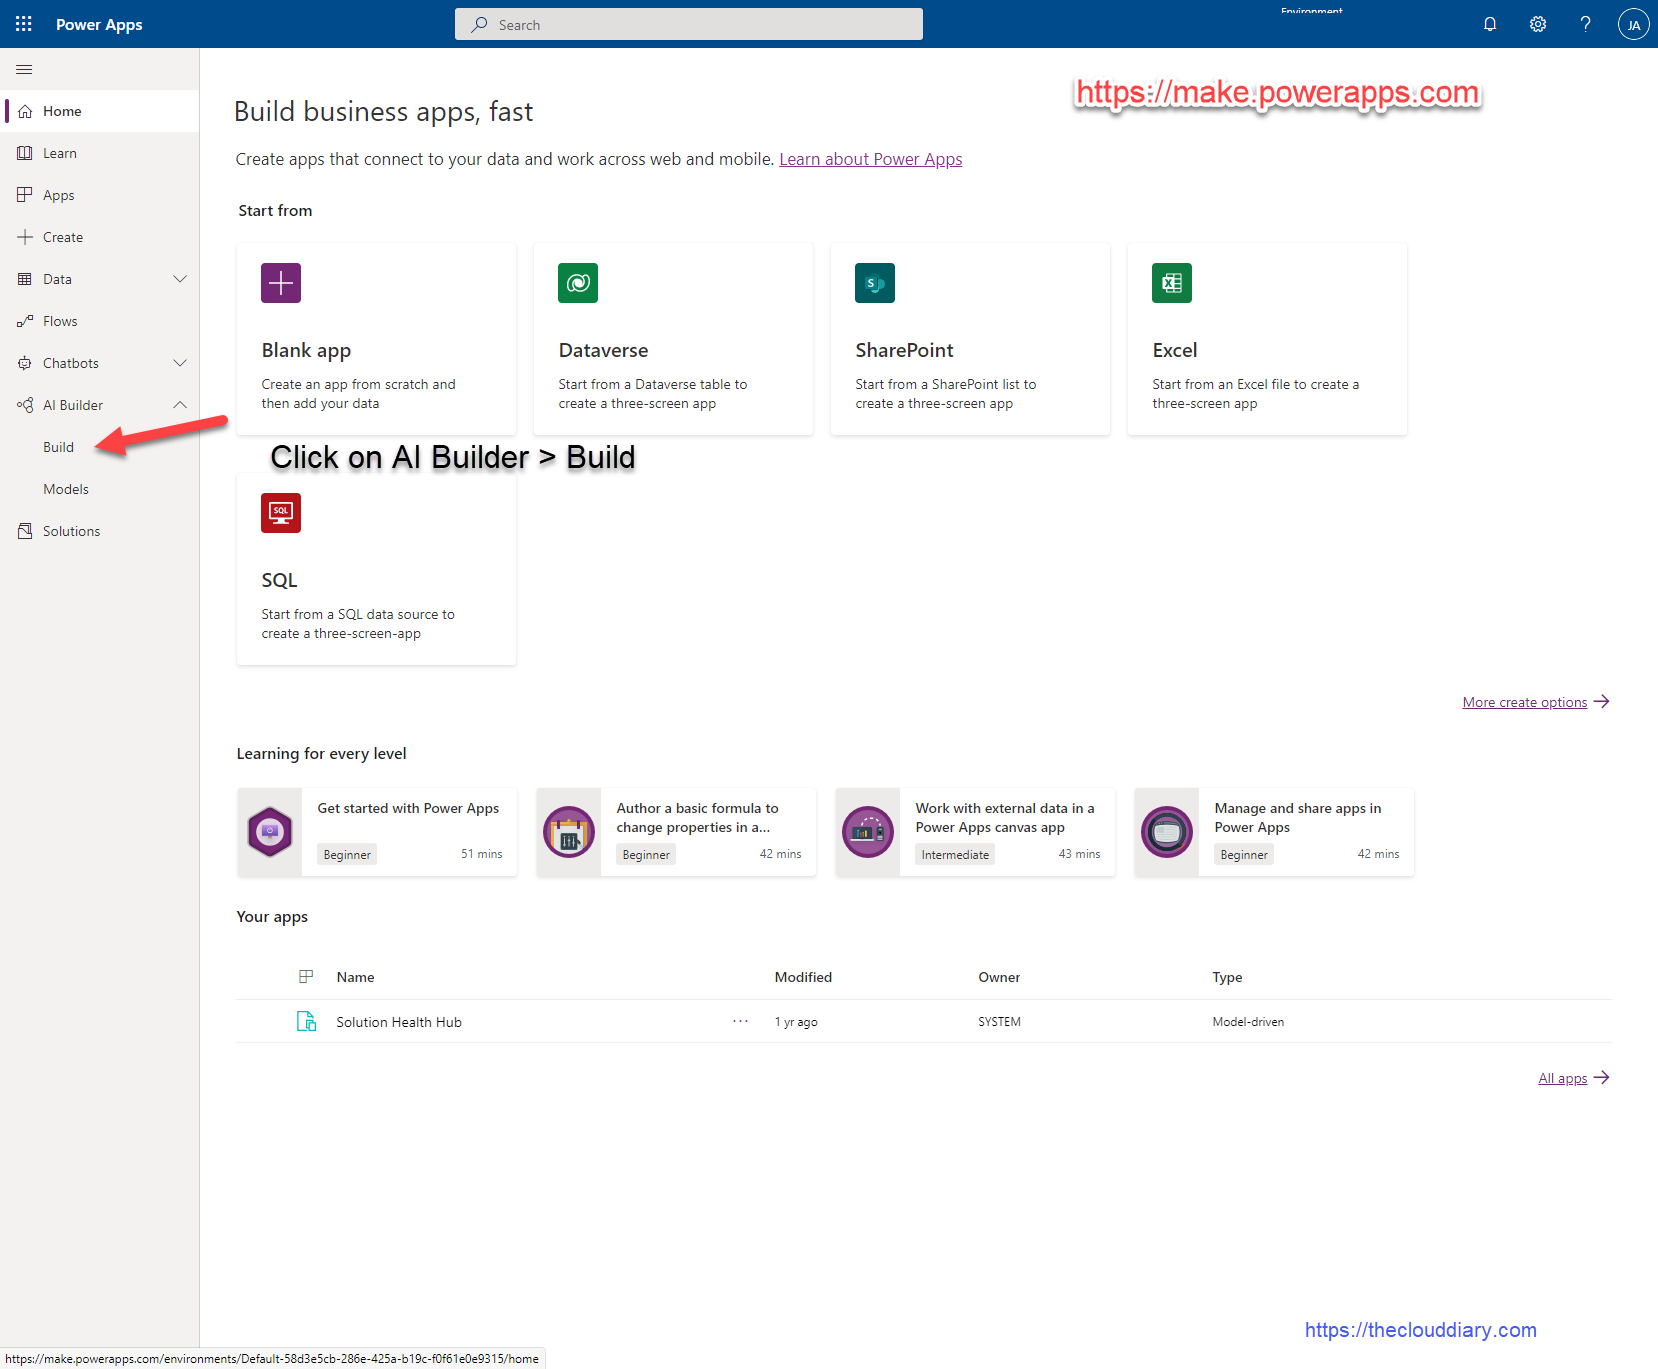Sort by the Name column header

coord(355,977)
